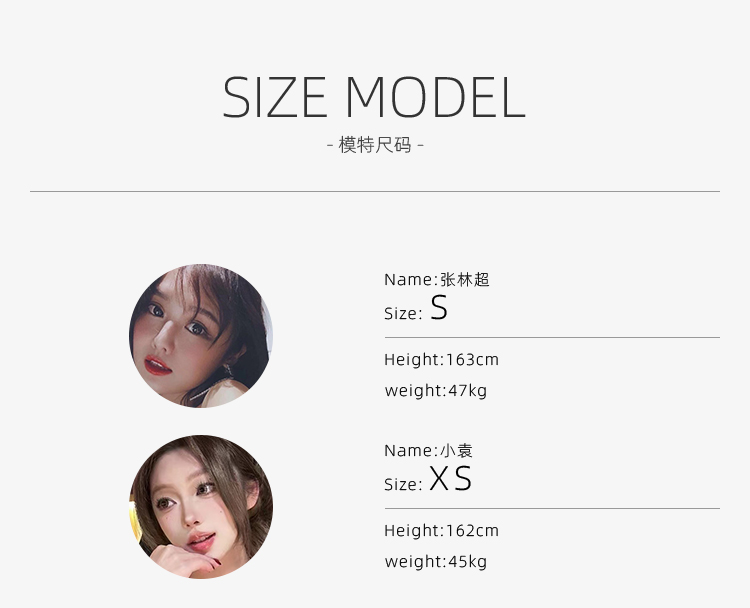Click the SIZE MODEL heading
The image size is (750, 608).
point(374,97)
